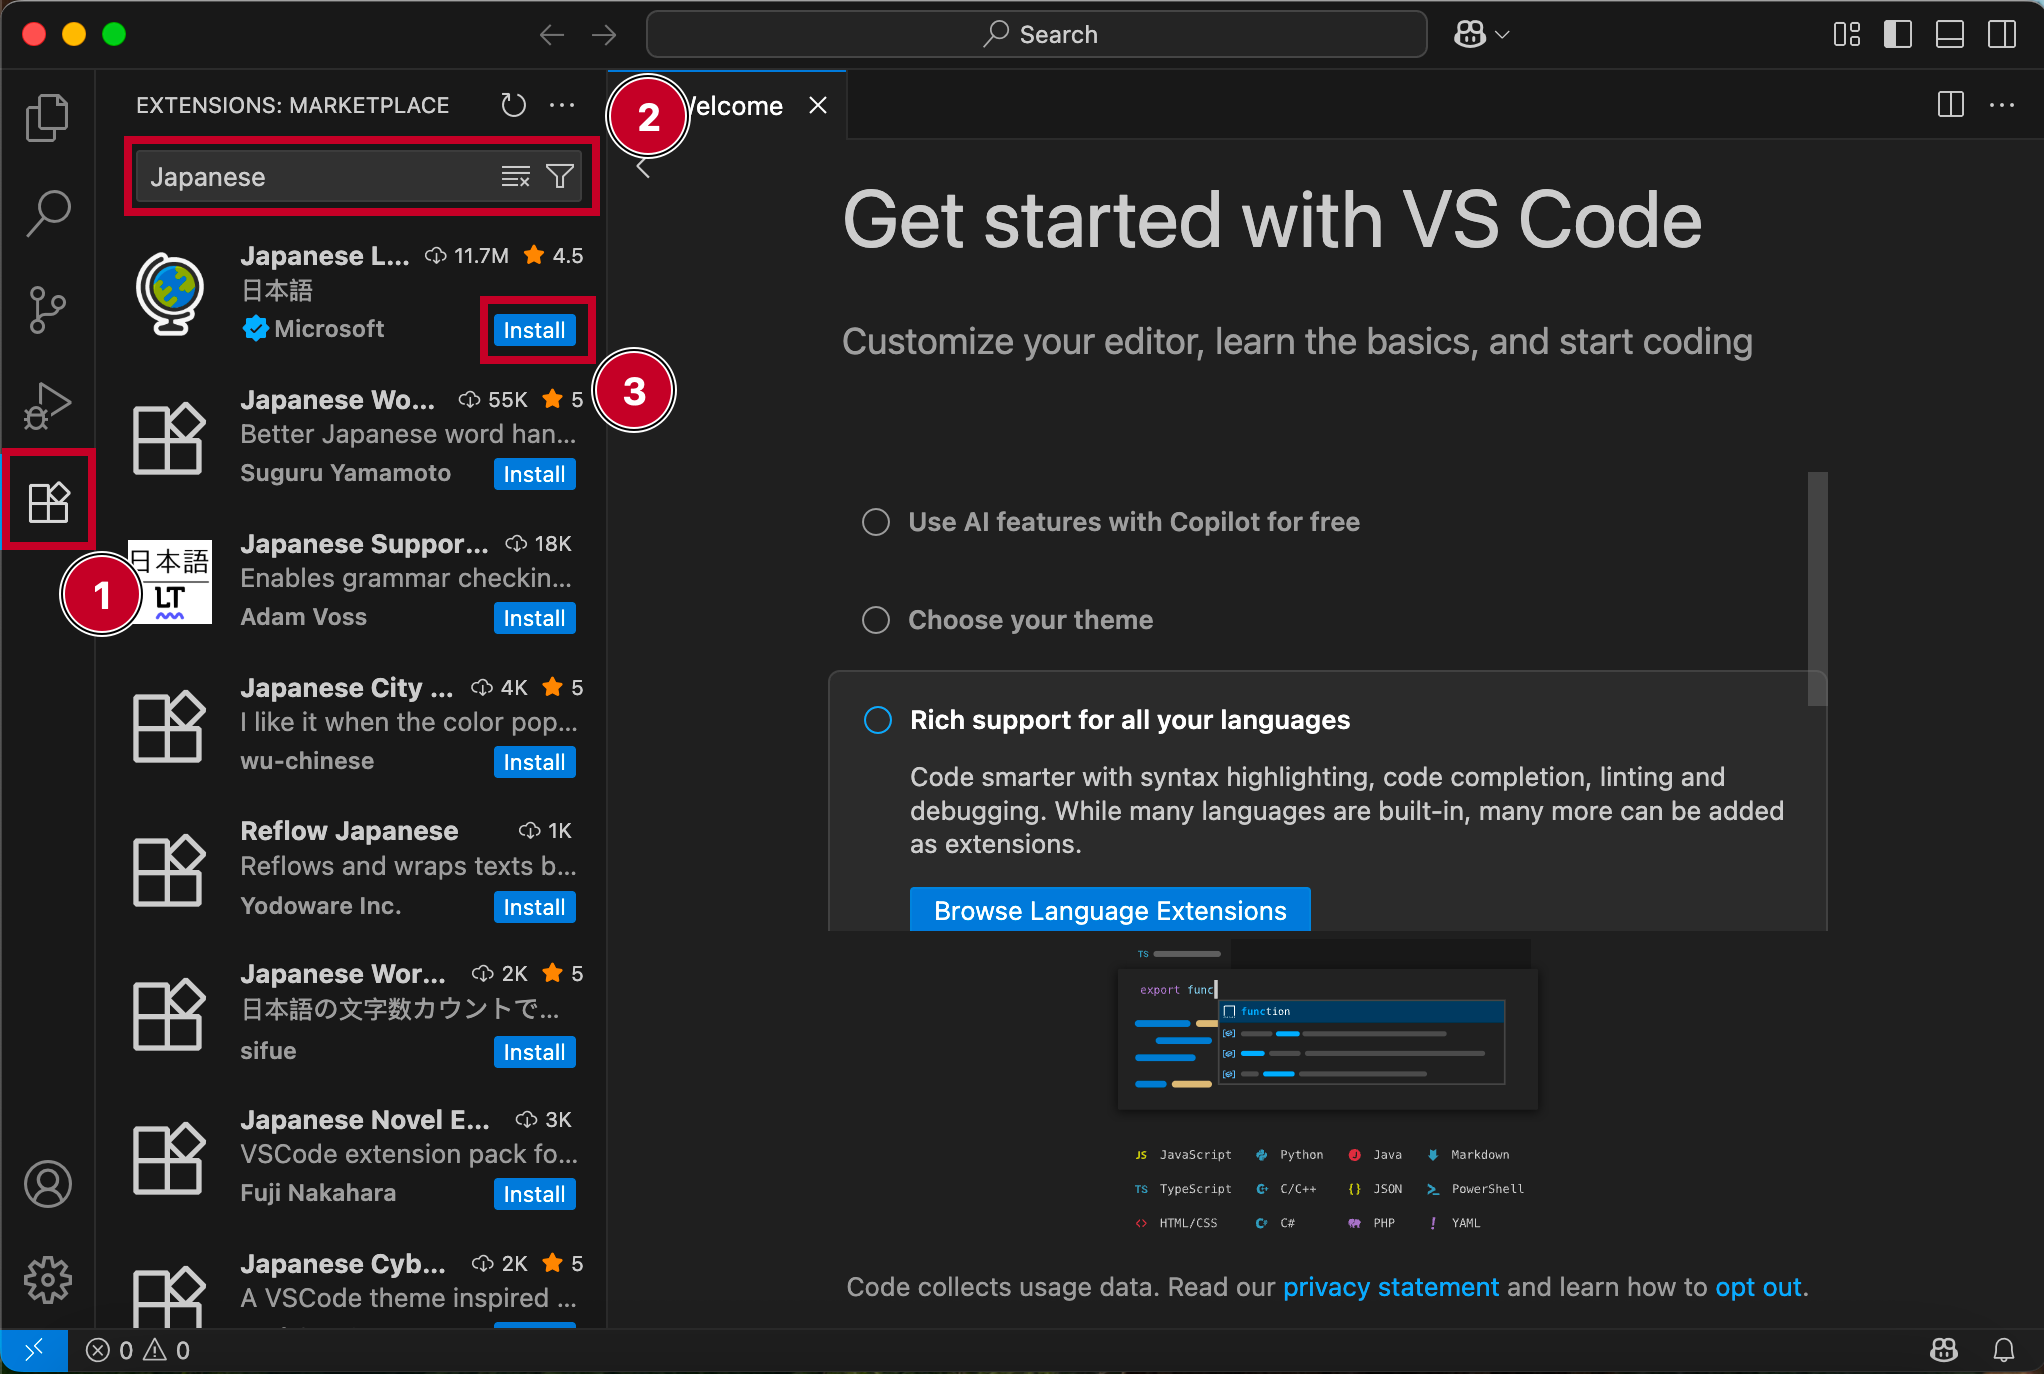Install Japanese Word extension by sifue
Image resolution: width=2044 pixels, height=1374 pixels.
(x=534, y=1052)
